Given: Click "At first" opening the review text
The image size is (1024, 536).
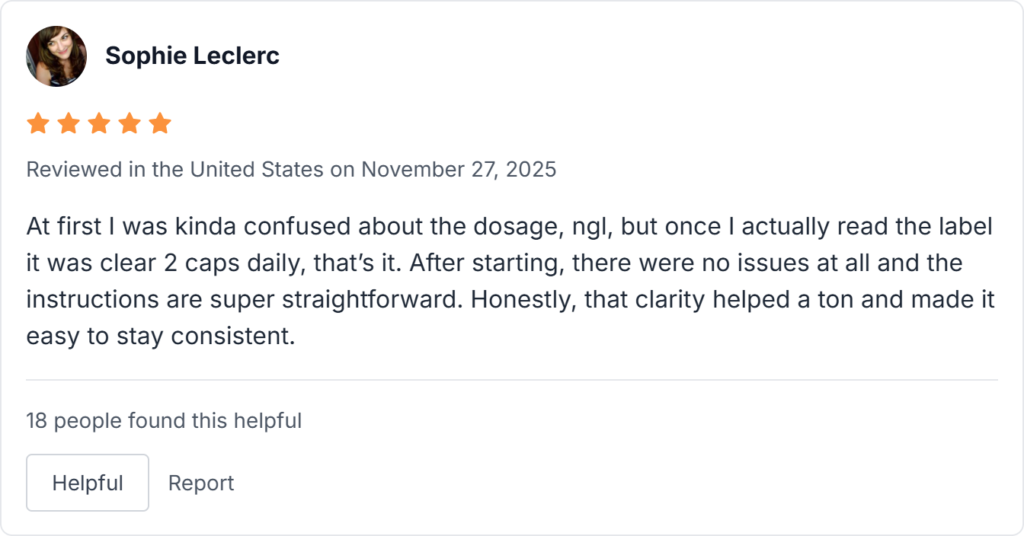Looking at the screenshot, I should click(56, 227).
